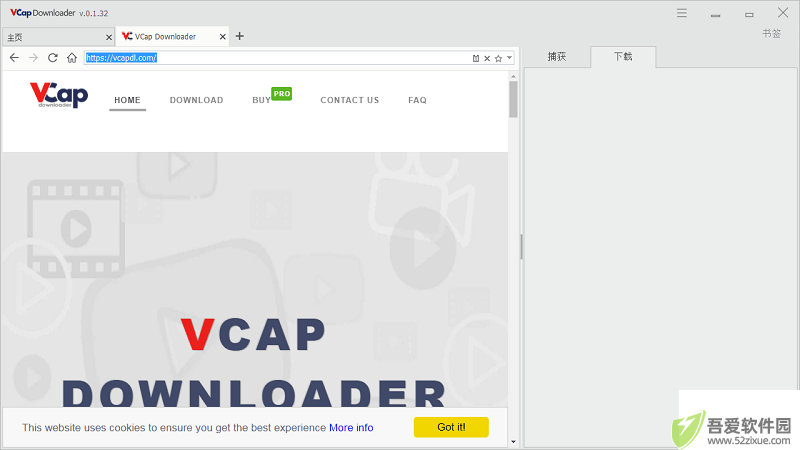Close the VCap Downloader window
The width and height of the screenshot is (800, 450).
coord(783,13)
